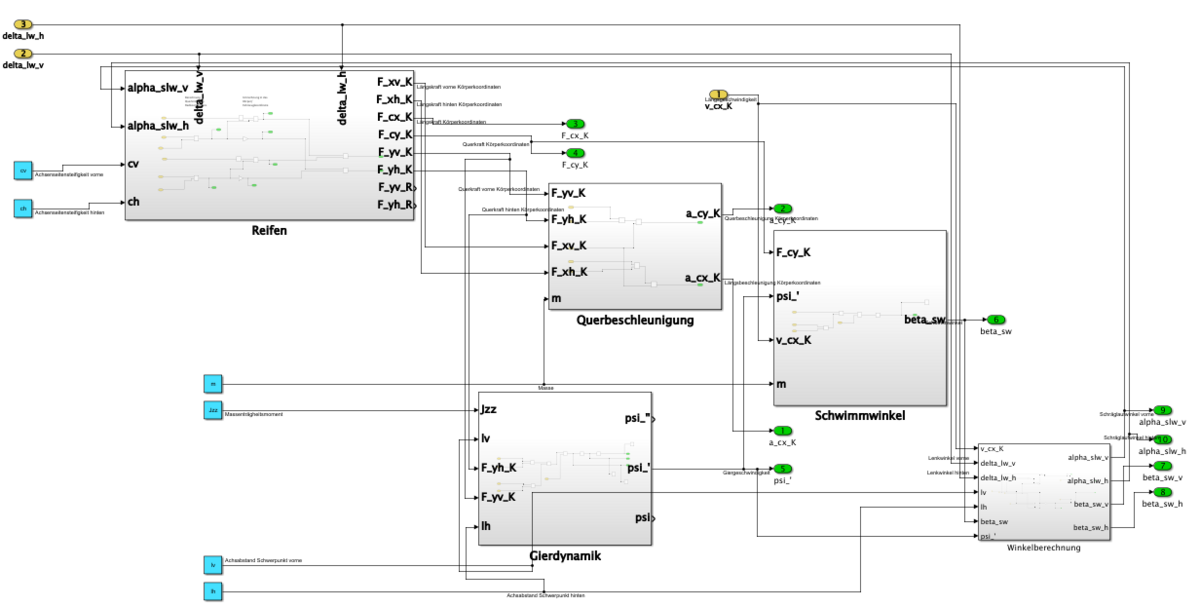Select the F_cy_K output port
1200x607 pixels.
coord(575,153)
